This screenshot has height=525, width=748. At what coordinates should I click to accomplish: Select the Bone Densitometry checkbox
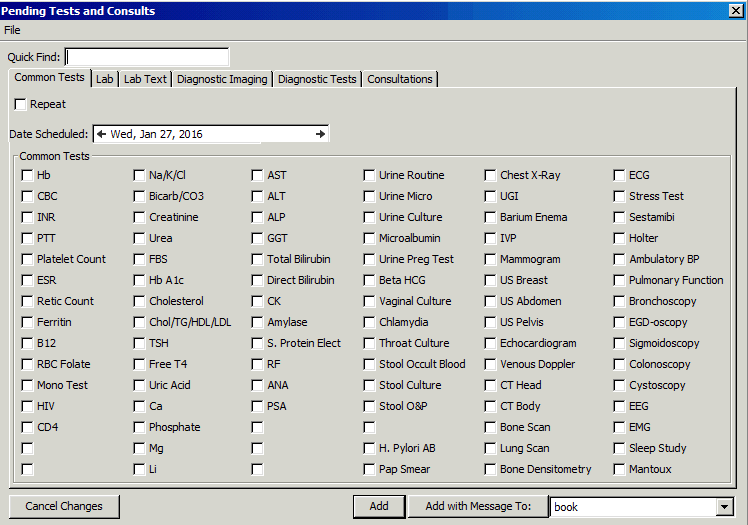(490, 469)
